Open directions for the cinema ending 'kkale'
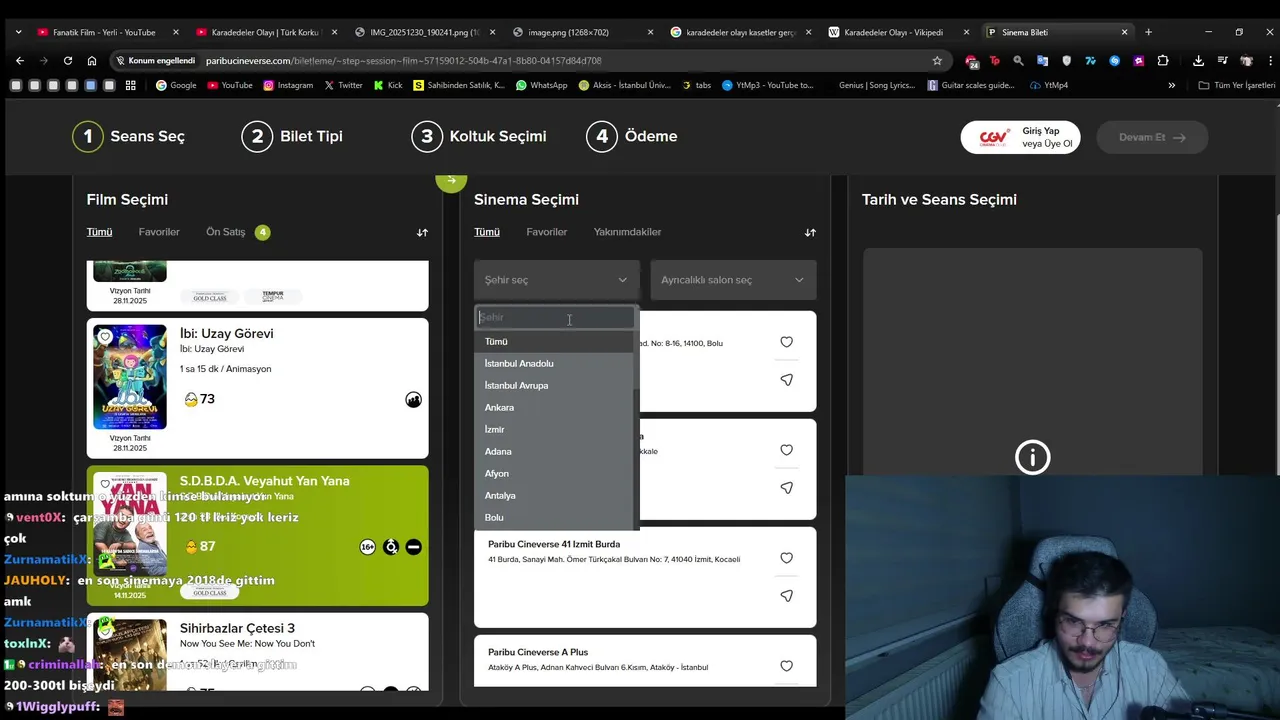 click(x=786, y=488)
